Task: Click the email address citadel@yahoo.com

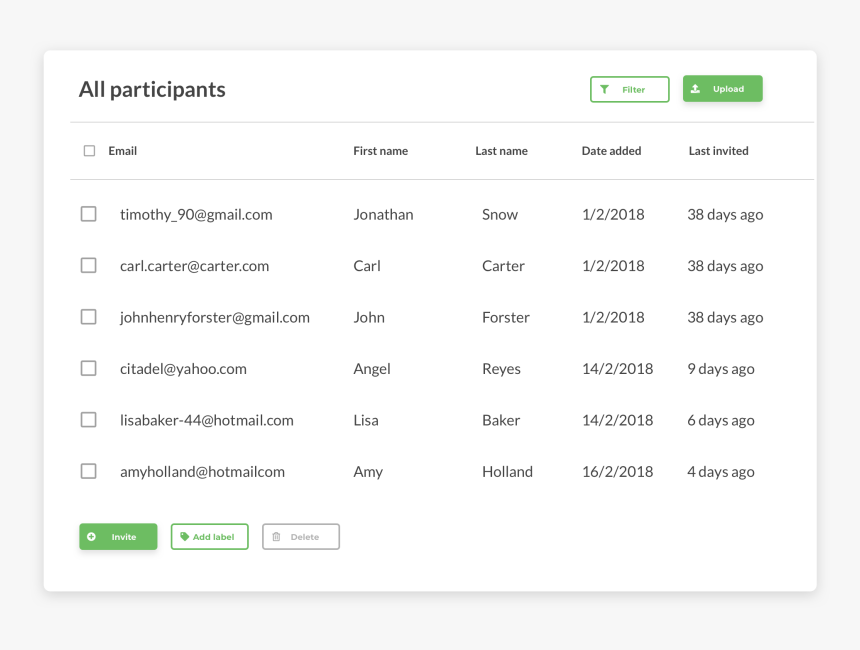Action: [183, 369]
